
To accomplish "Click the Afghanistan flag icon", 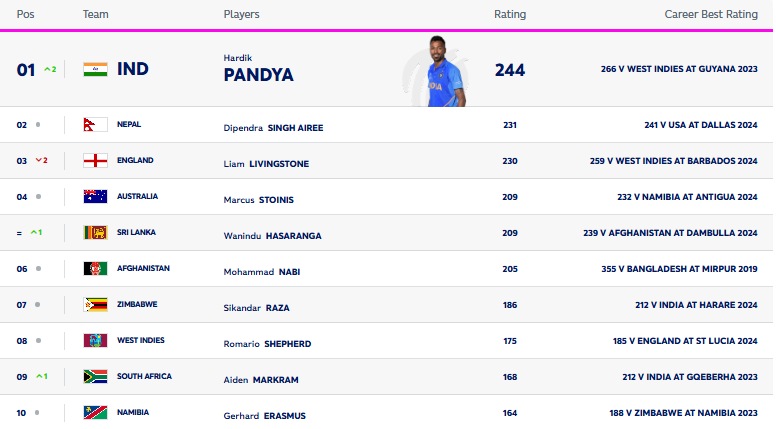I will click(95, 269).
